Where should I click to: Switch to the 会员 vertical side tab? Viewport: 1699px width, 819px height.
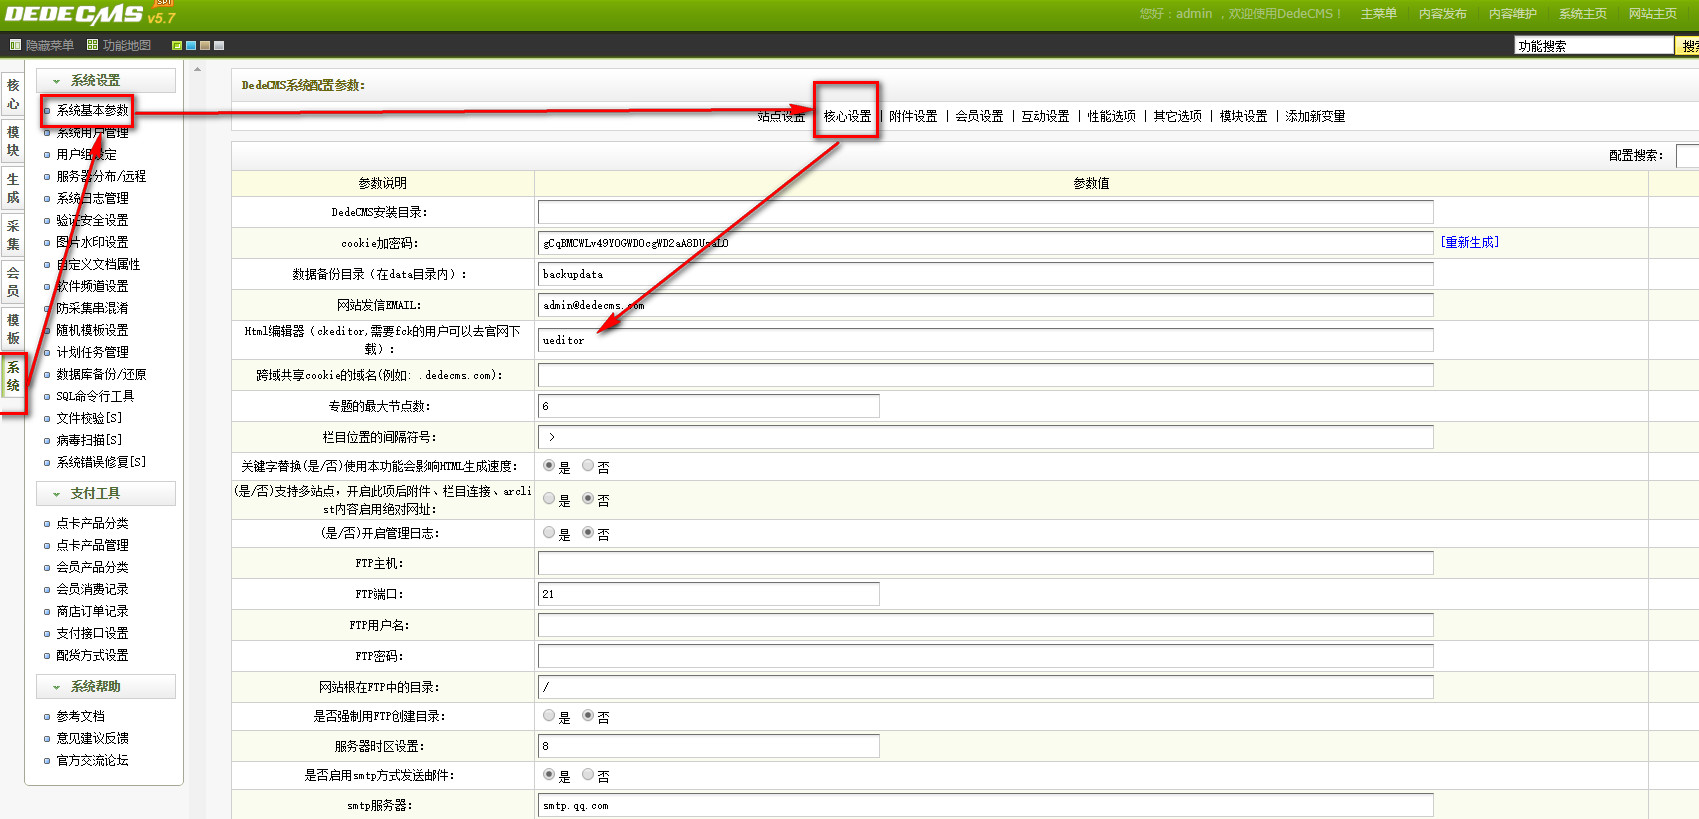click(x=13, y=282)
